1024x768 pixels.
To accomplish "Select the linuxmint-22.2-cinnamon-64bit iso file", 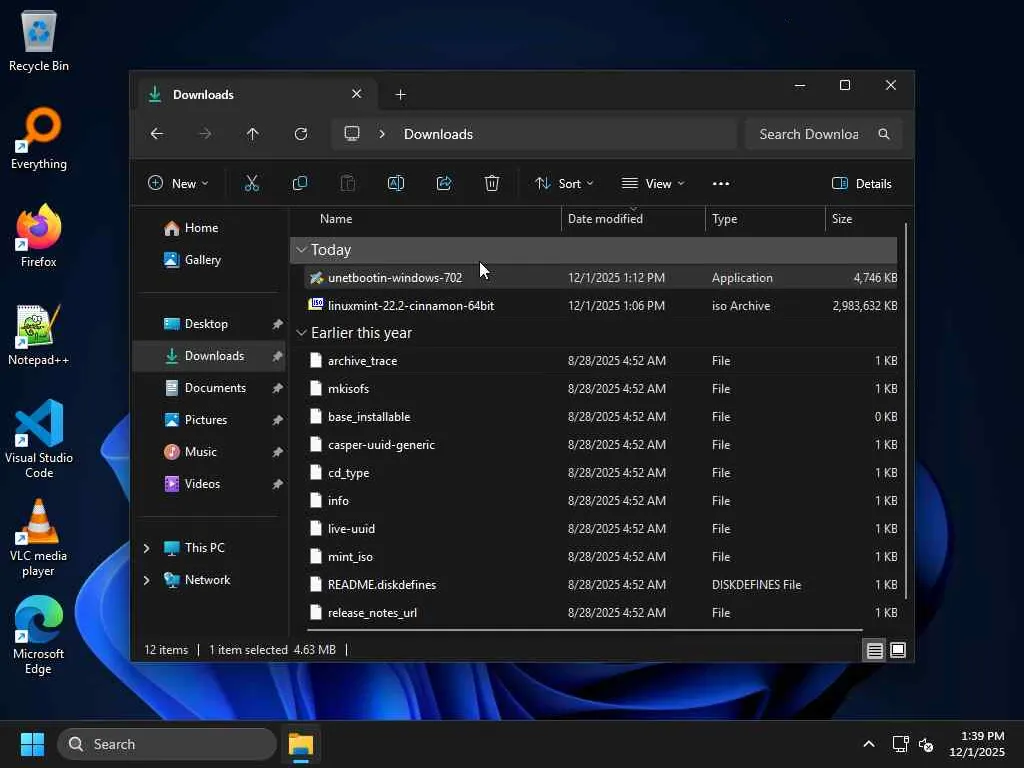I will click(600, 306).
